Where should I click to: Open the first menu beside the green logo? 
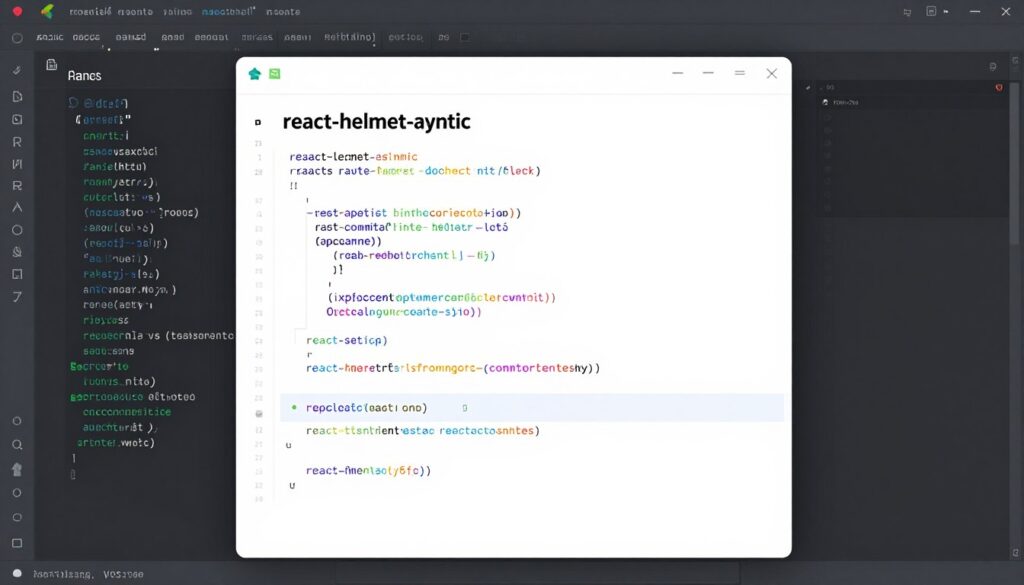90,12
